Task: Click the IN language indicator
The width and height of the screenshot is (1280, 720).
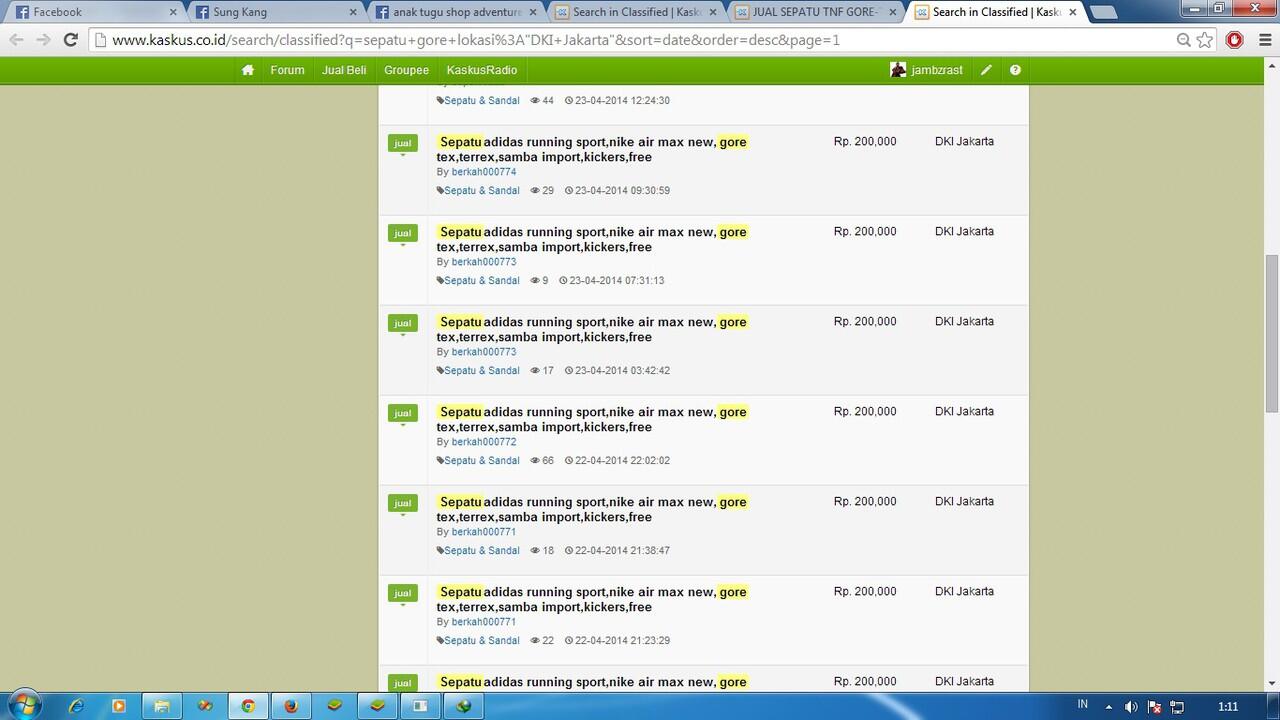Action: pos(1082,704)
